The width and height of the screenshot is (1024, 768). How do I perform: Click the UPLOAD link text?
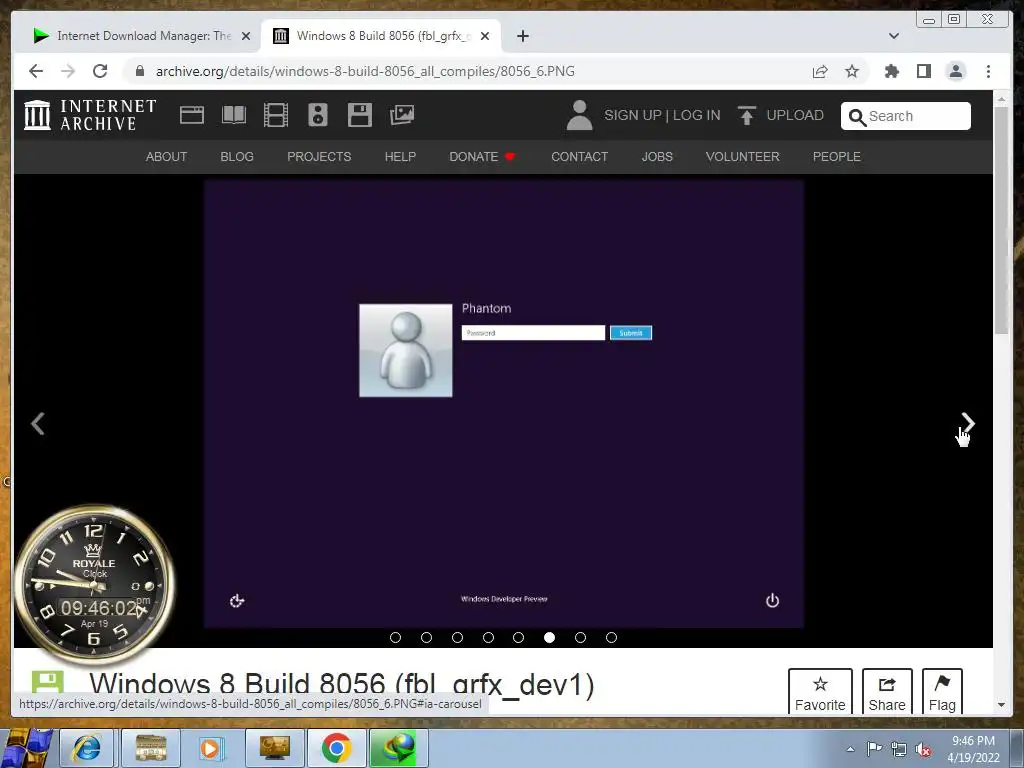pyautogui.click(x=795, y=116)
